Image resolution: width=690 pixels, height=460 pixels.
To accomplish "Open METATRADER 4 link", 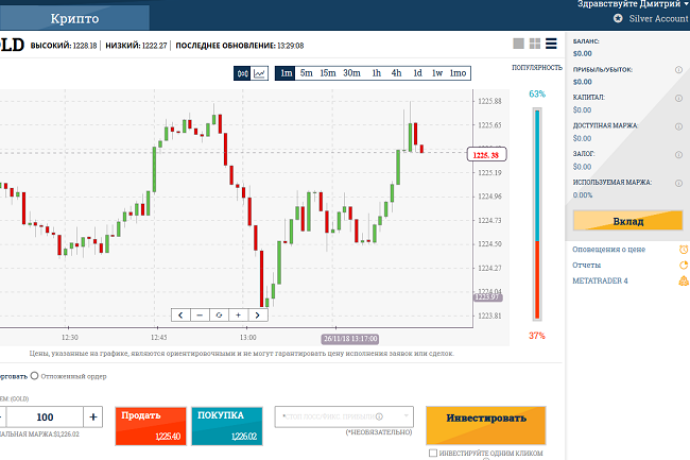I will (600, 281).
